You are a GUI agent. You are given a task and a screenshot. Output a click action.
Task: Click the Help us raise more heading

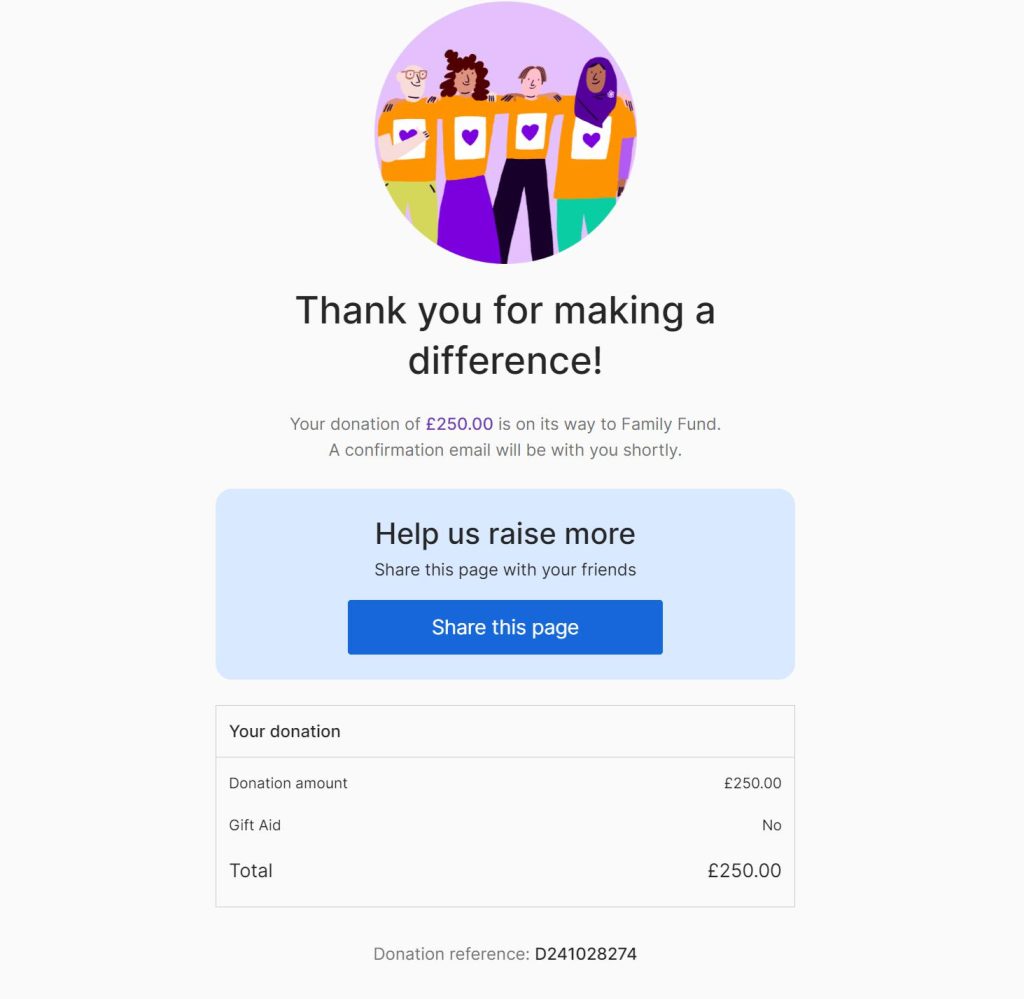point(505,533)
